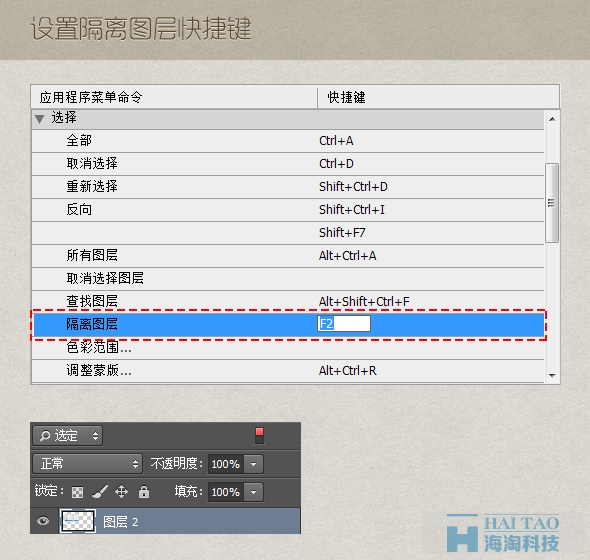Viewport: 590px width, 560px height.
Task: Select the 色彩范围... command row
Action: (288, 347)
